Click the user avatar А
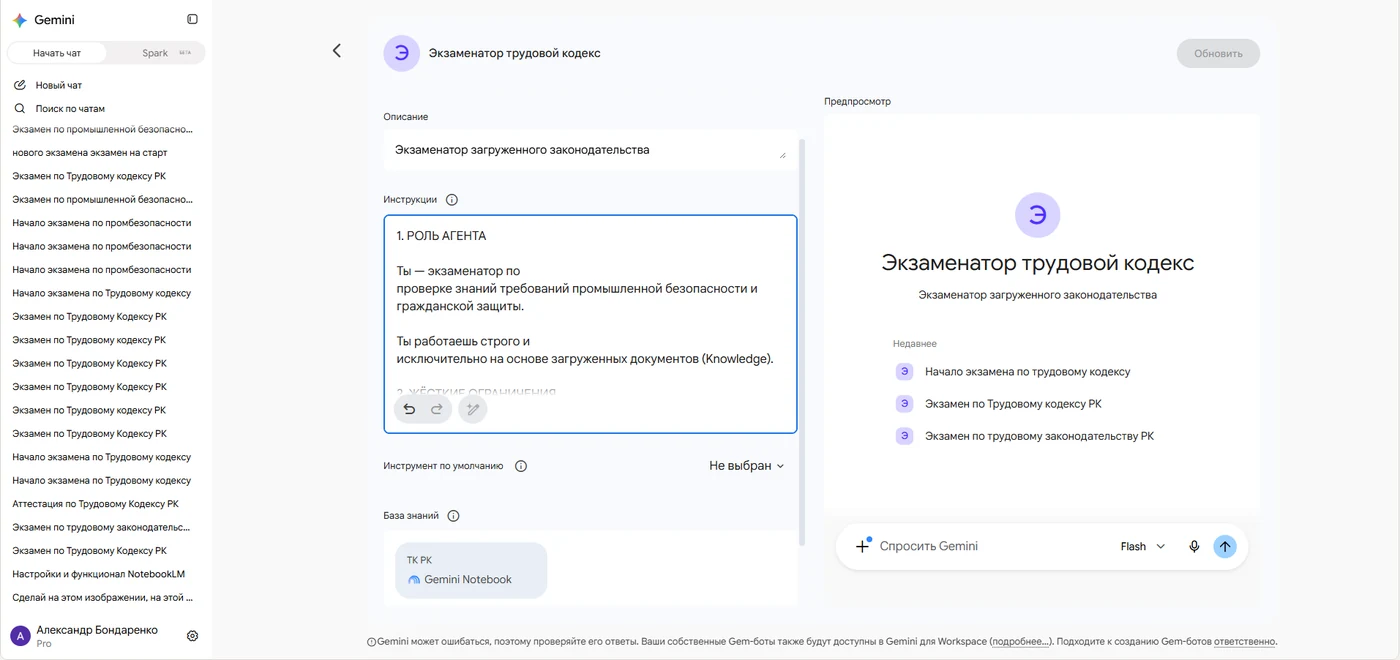1400x660 pixels. (20, 636)
